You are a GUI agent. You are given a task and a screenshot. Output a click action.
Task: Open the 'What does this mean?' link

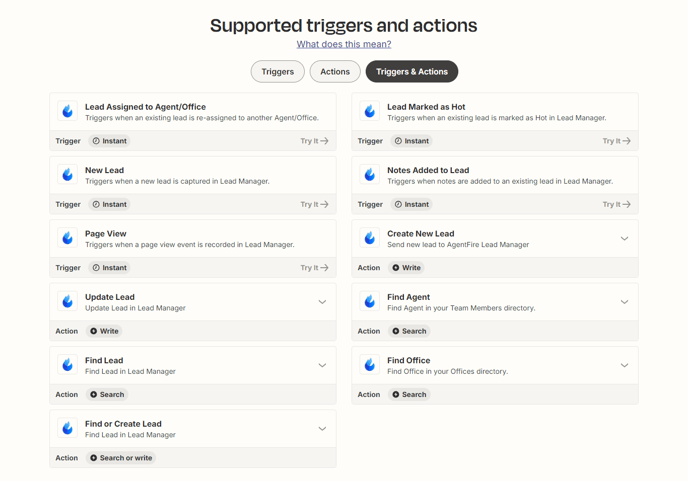click(x=344, y=44)
